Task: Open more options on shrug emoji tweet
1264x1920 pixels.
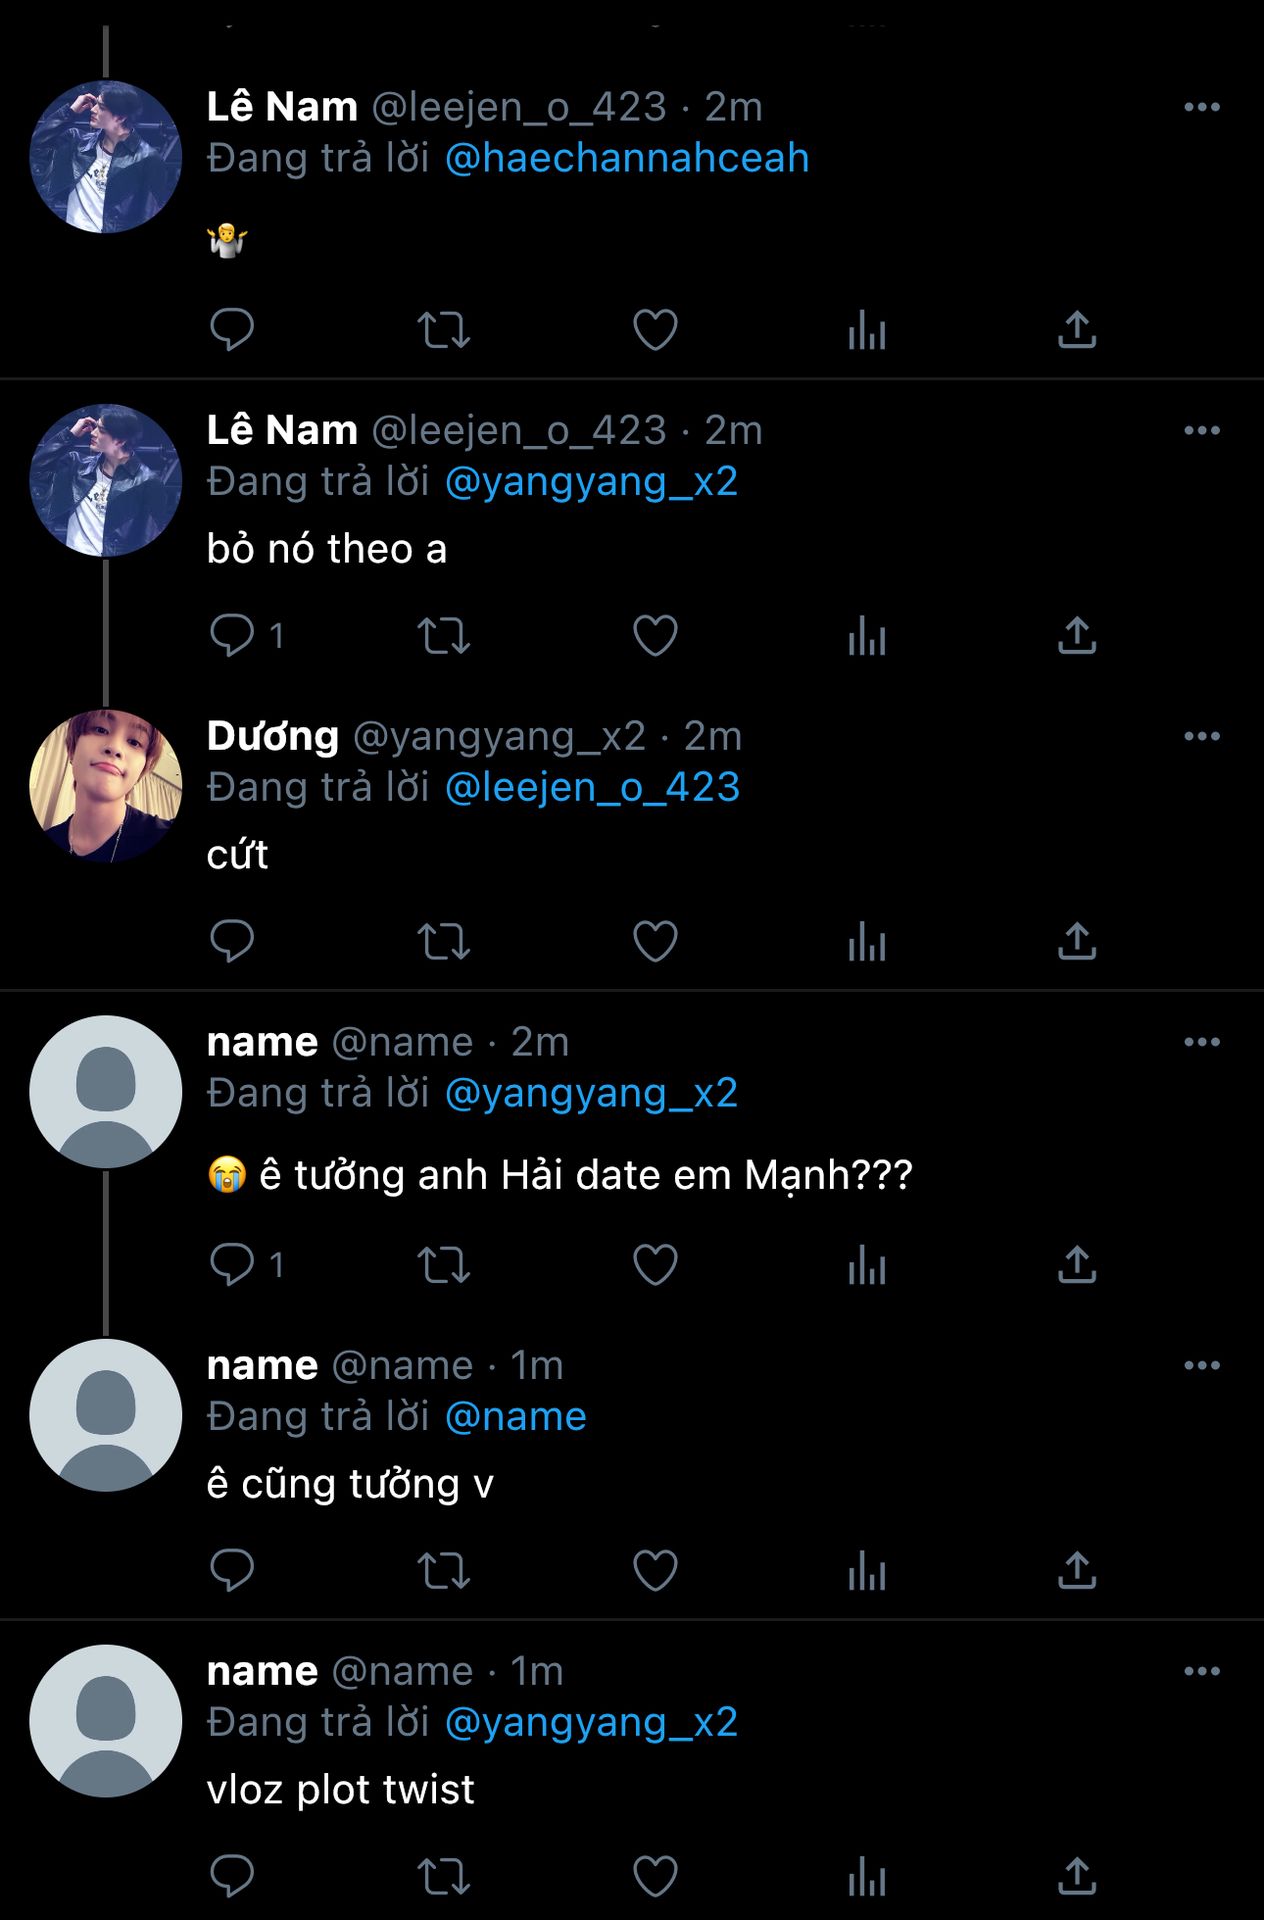Action: pos(1201,107)
